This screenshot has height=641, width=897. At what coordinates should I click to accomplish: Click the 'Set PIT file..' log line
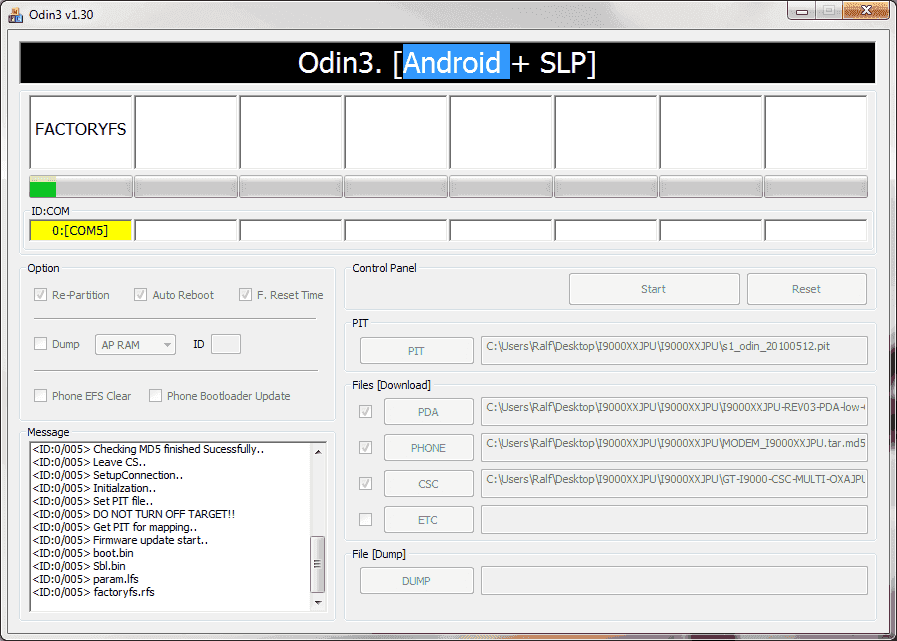pos(93,501)
